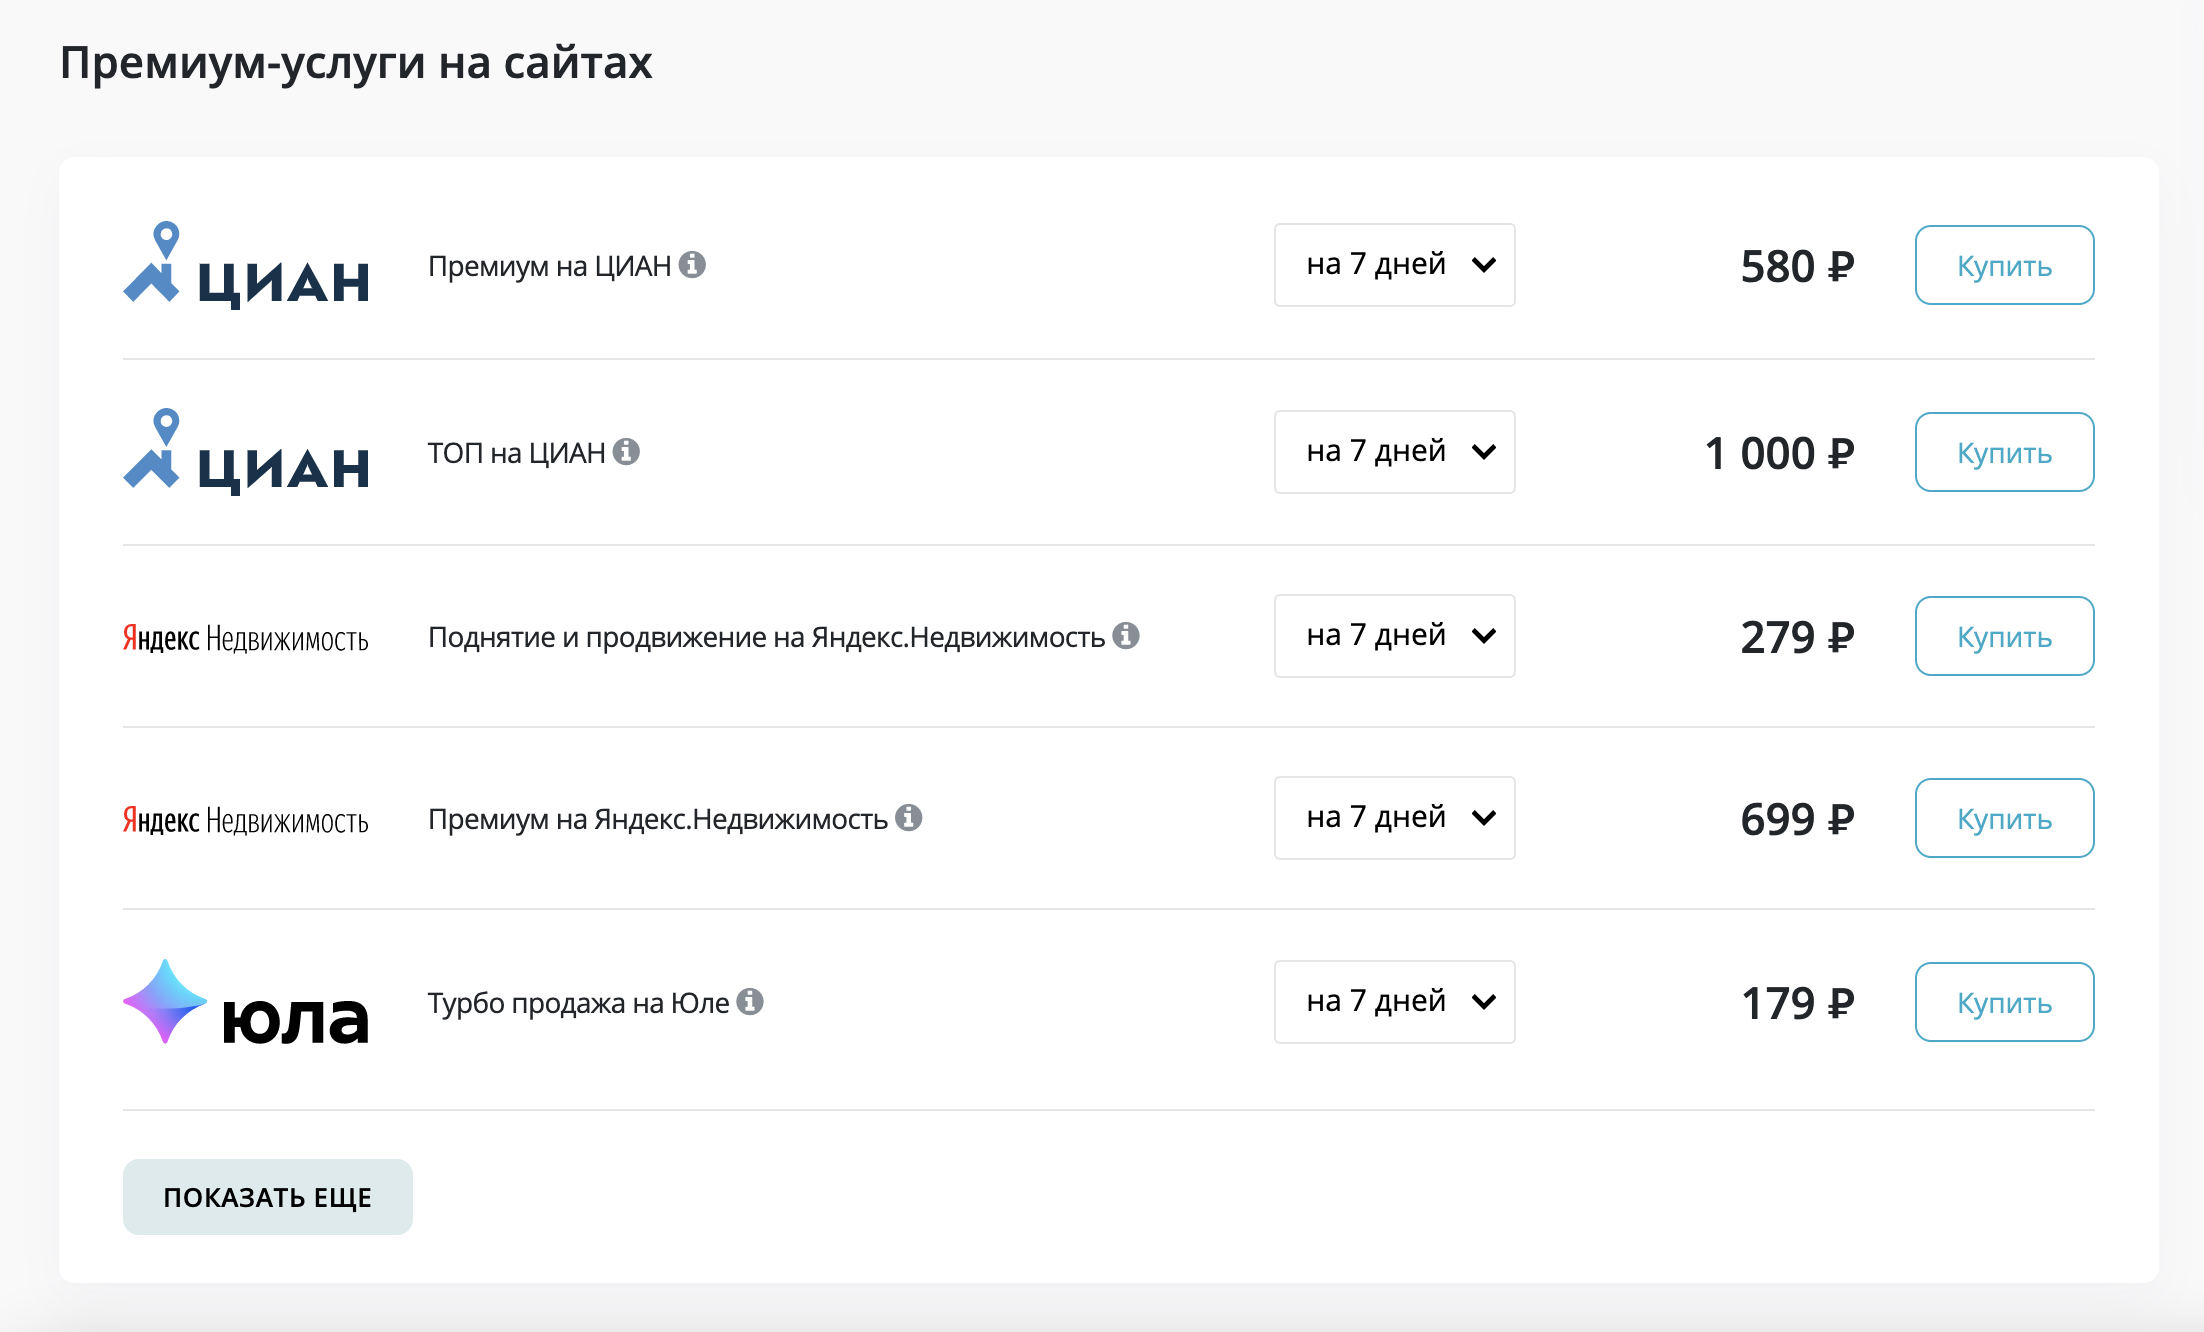Expand duration dropdown for Поднятие и продвижение на Яндекс.Недвижимость
Viewport: 2204px width, 1332px height.
pos(1395,636)
